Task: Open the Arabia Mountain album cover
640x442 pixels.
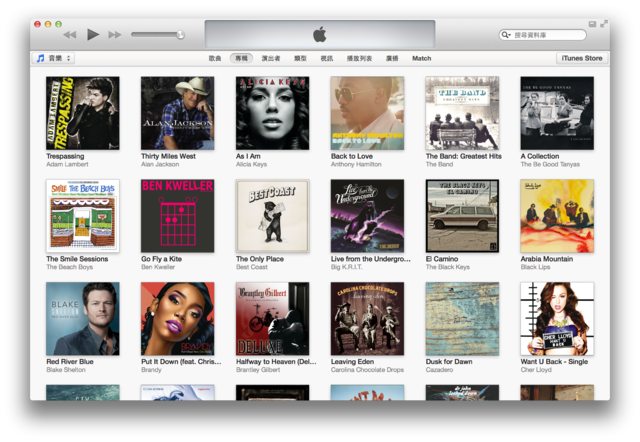Action: tap(557, 216)
